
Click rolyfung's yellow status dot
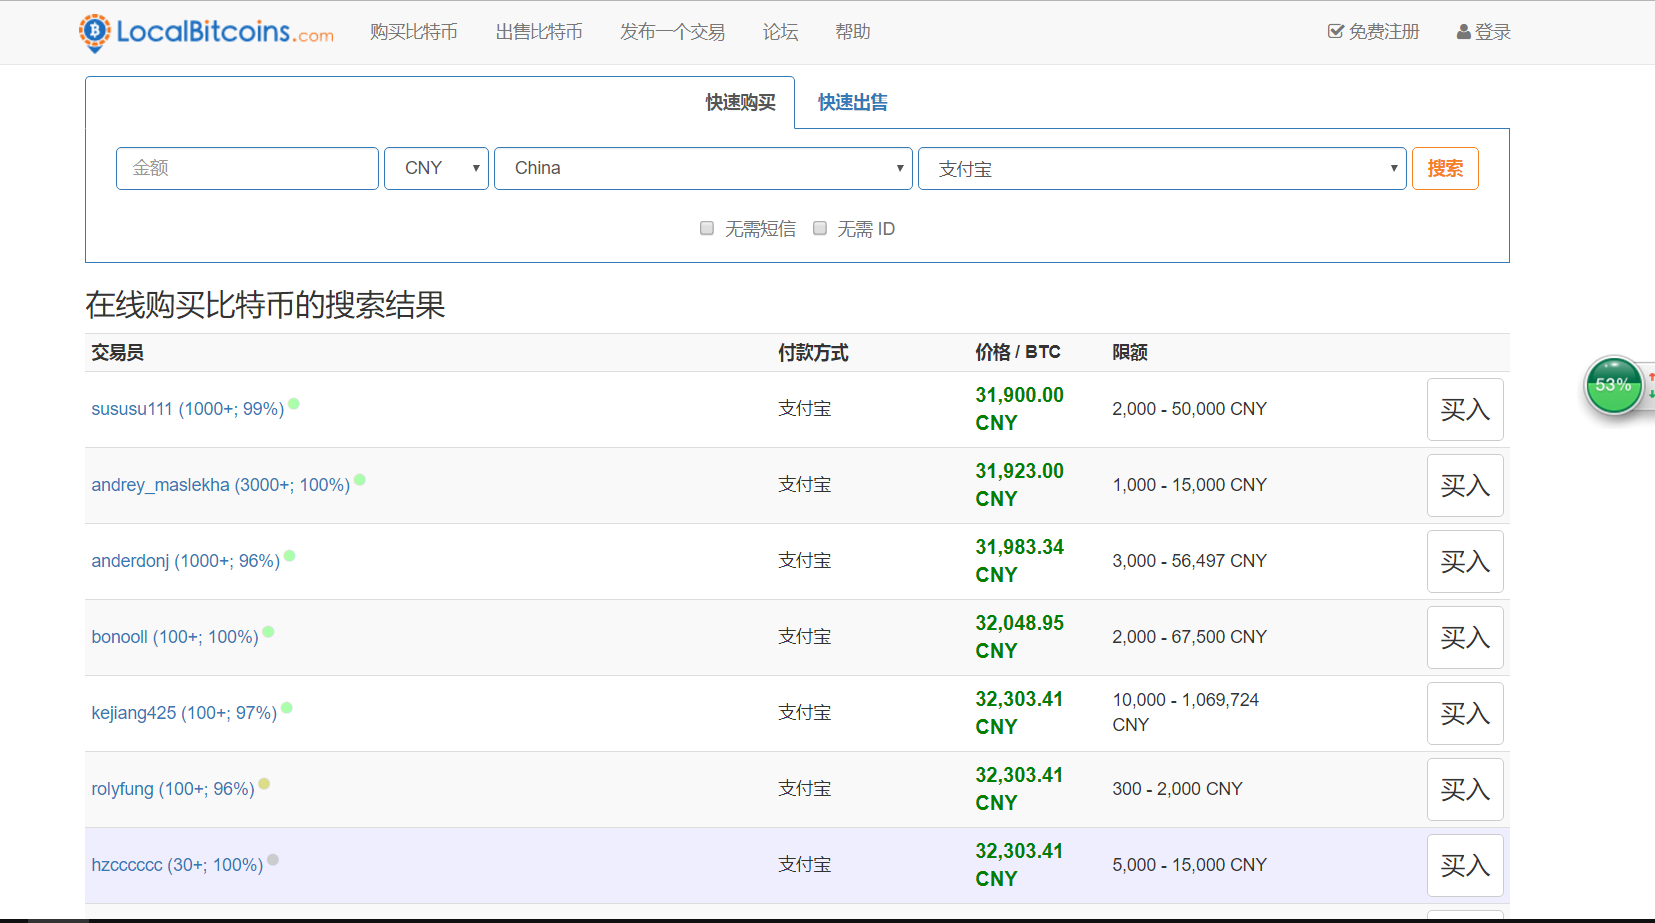(x=263, y=783)
